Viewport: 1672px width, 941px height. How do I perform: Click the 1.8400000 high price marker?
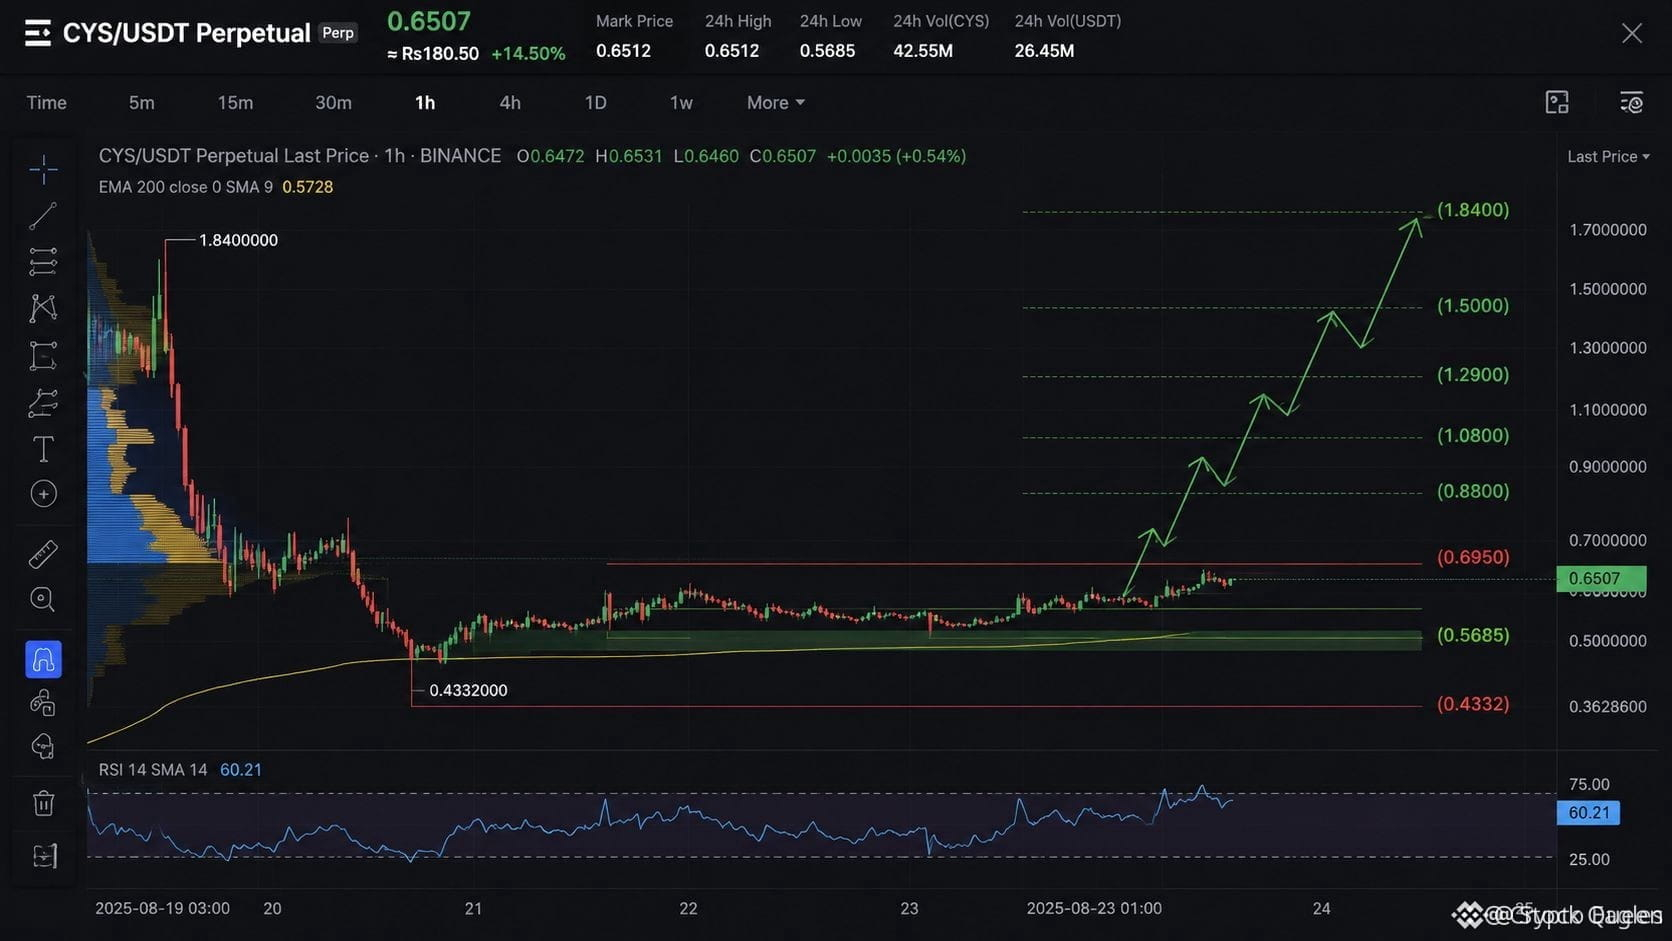pyautogui.click(x=238, y=240)
